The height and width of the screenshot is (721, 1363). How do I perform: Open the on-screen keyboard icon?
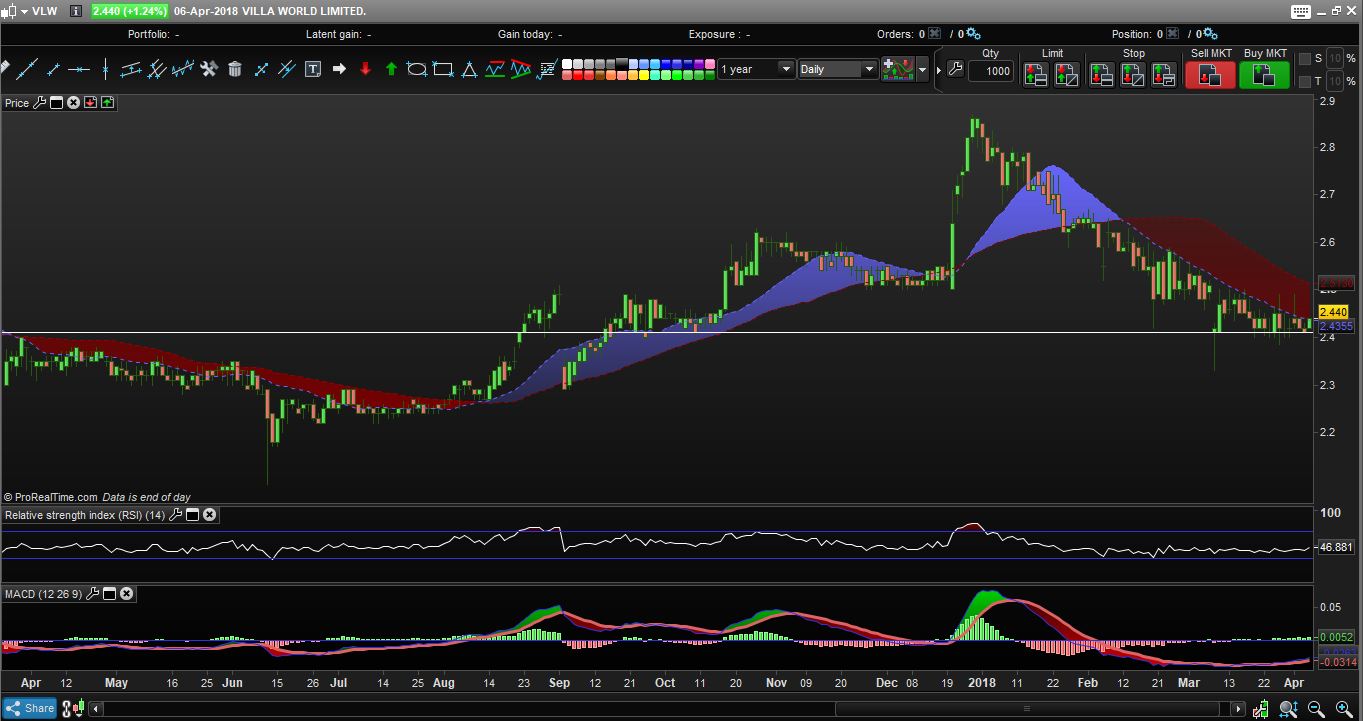(1300, 11)
